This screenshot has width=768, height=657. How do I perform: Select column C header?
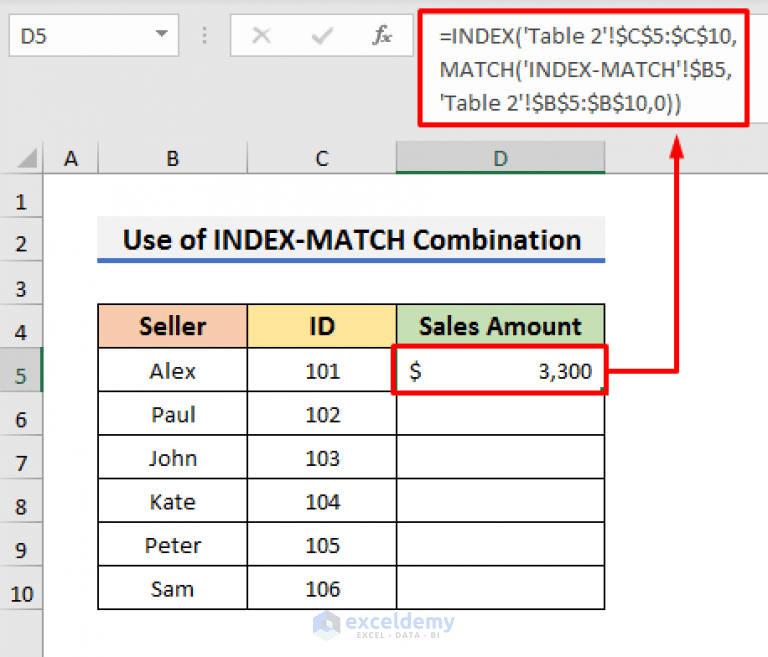point(321,158)
